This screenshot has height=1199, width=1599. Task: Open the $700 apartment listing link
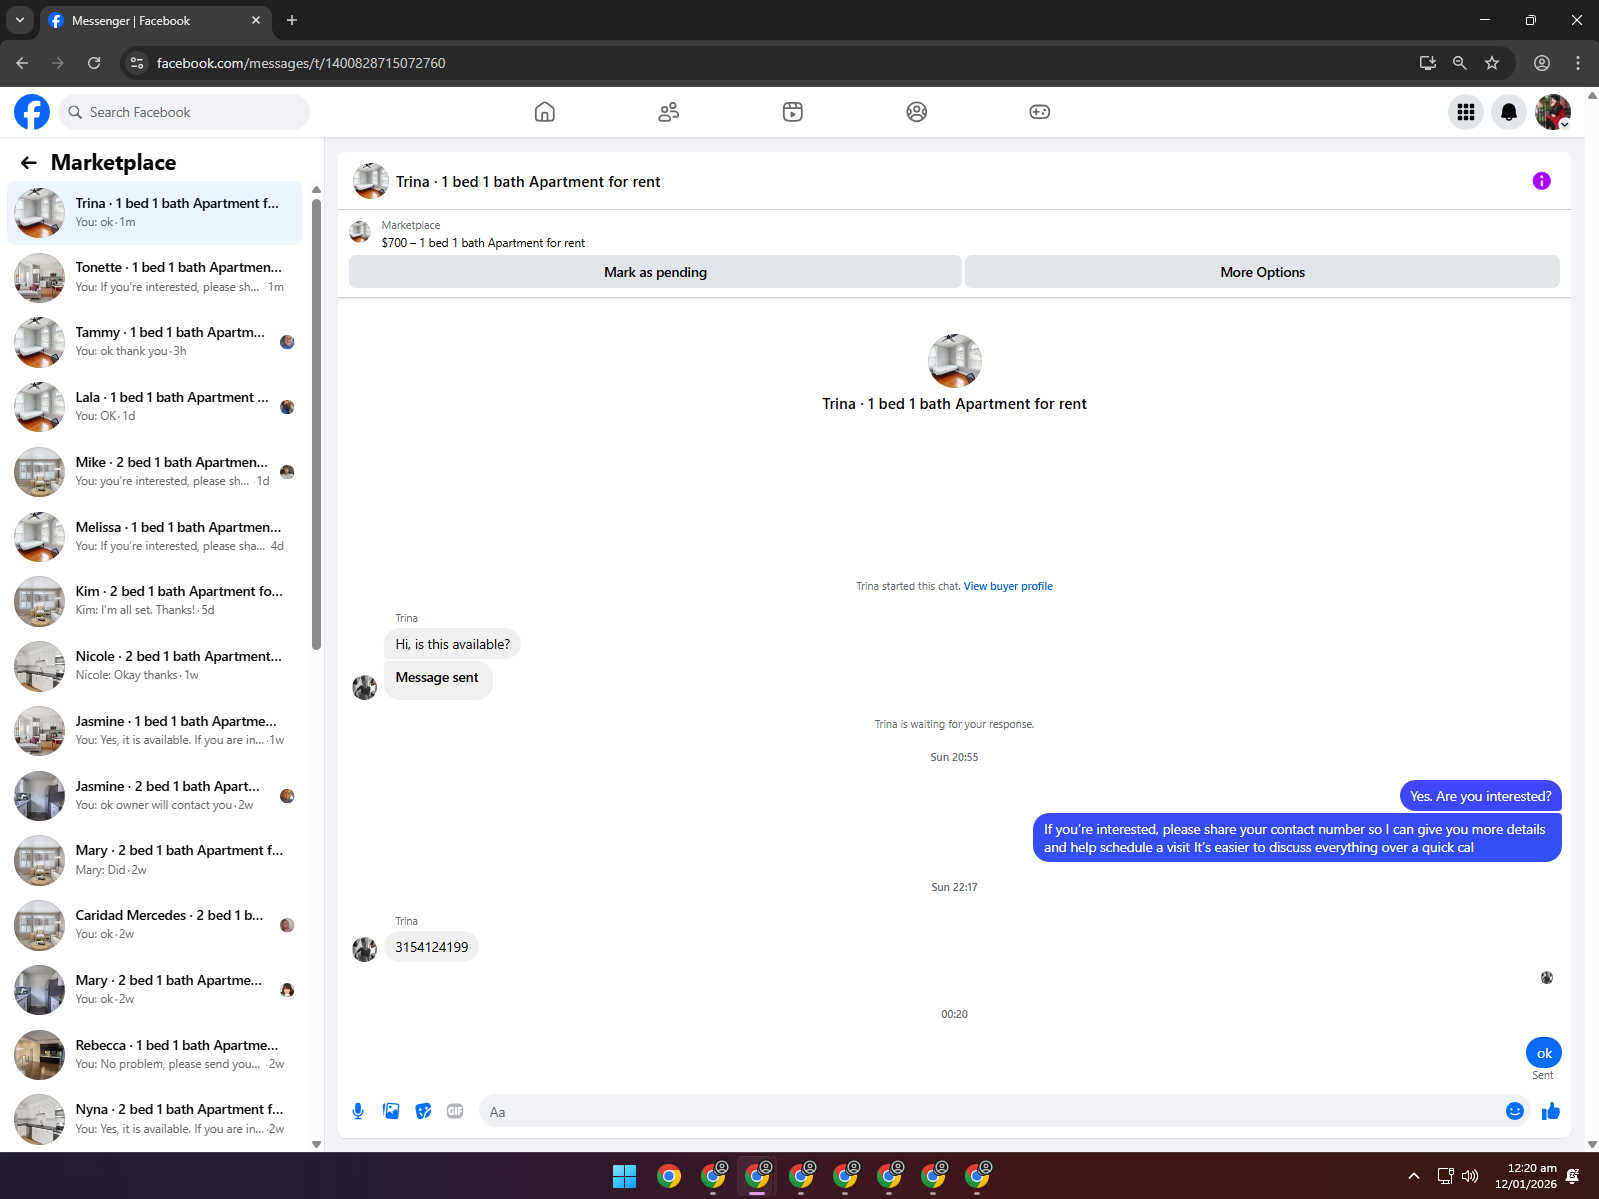[483, 243]
